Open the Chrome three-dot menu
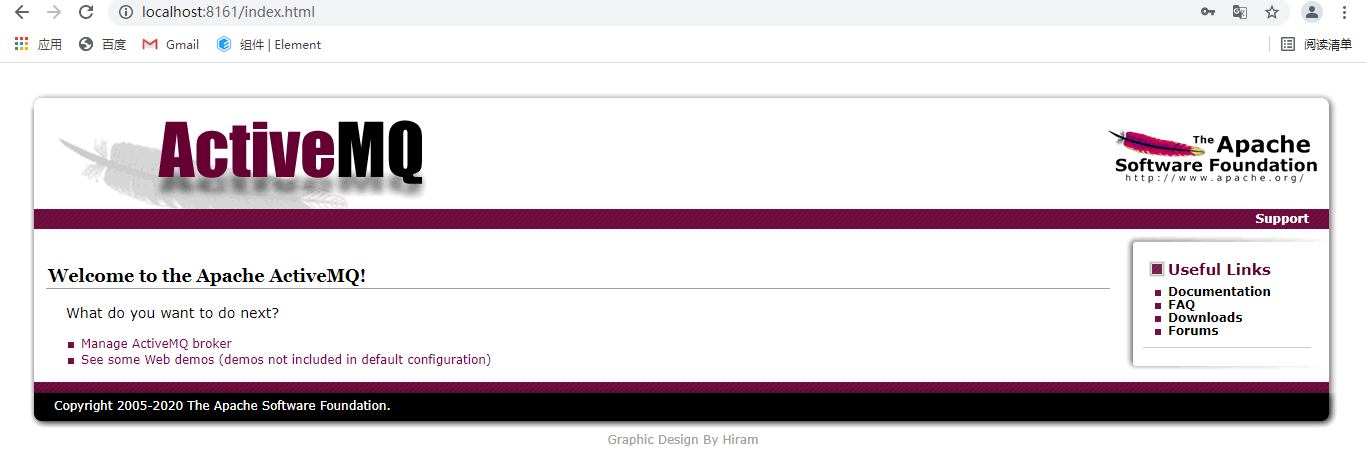 coord(1344,12)
